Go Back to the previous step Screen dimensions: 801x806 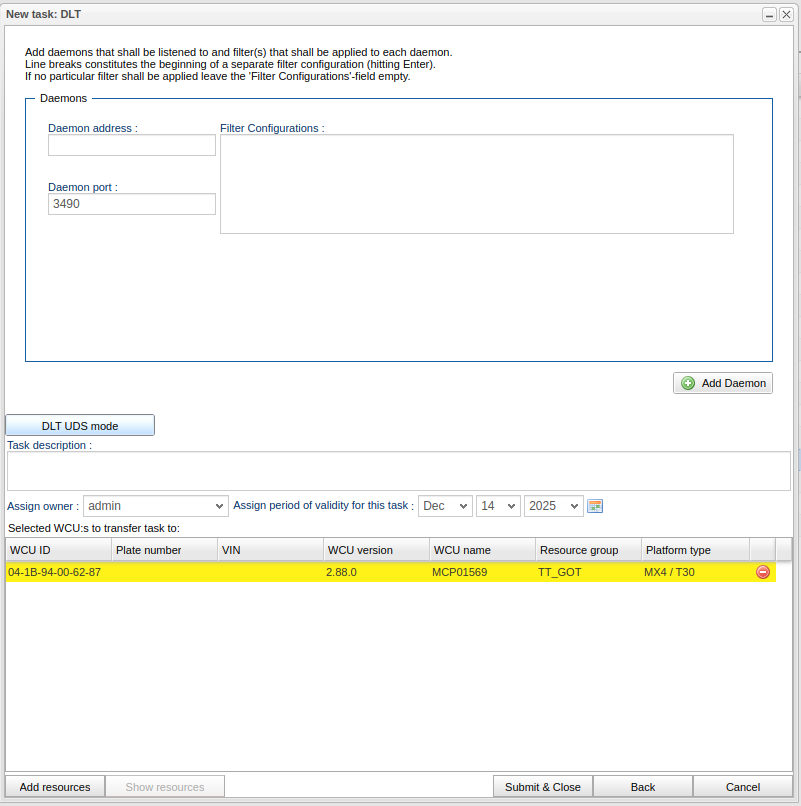643,787
